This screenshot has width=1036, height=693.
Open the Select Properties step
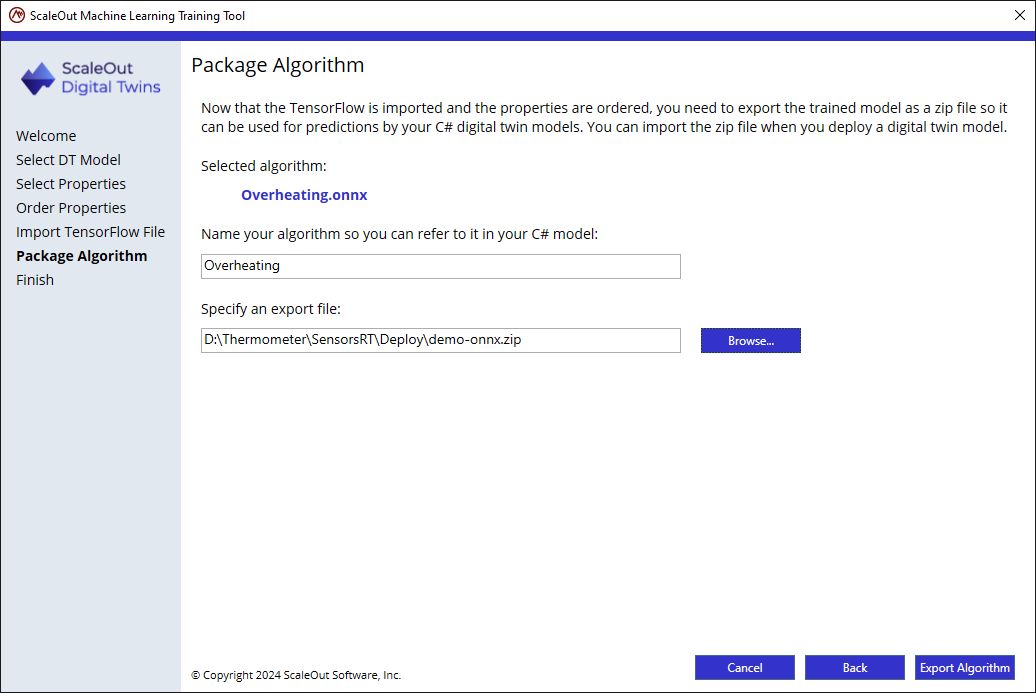tap(71, 184)
